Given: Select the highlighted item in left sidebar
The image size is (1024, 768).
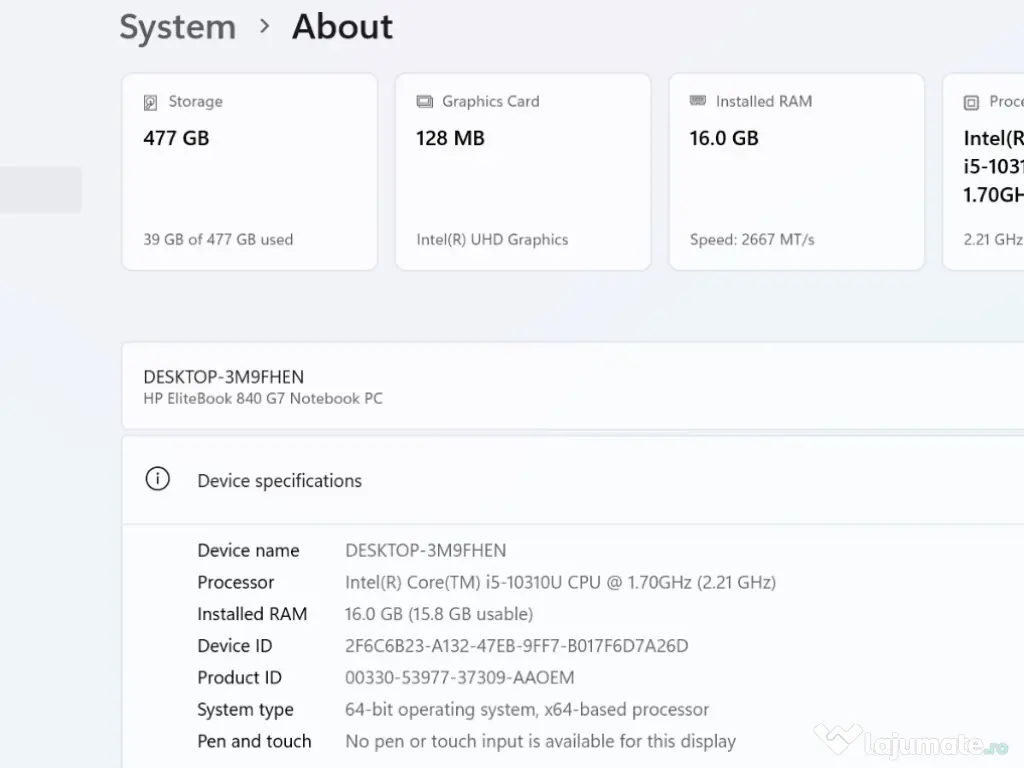Looking at the screenshot, I should [x=40, y=190].
